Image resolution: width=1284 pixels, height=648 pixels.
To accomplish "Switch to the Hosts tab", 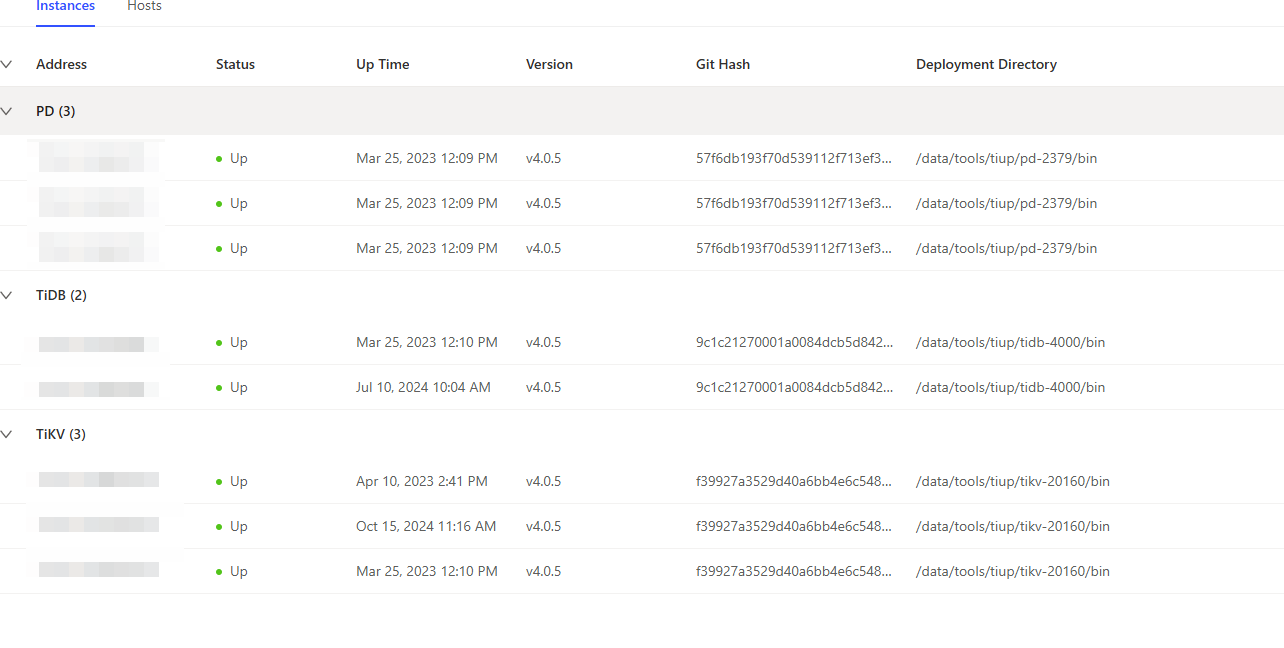I will pos(144,6).
